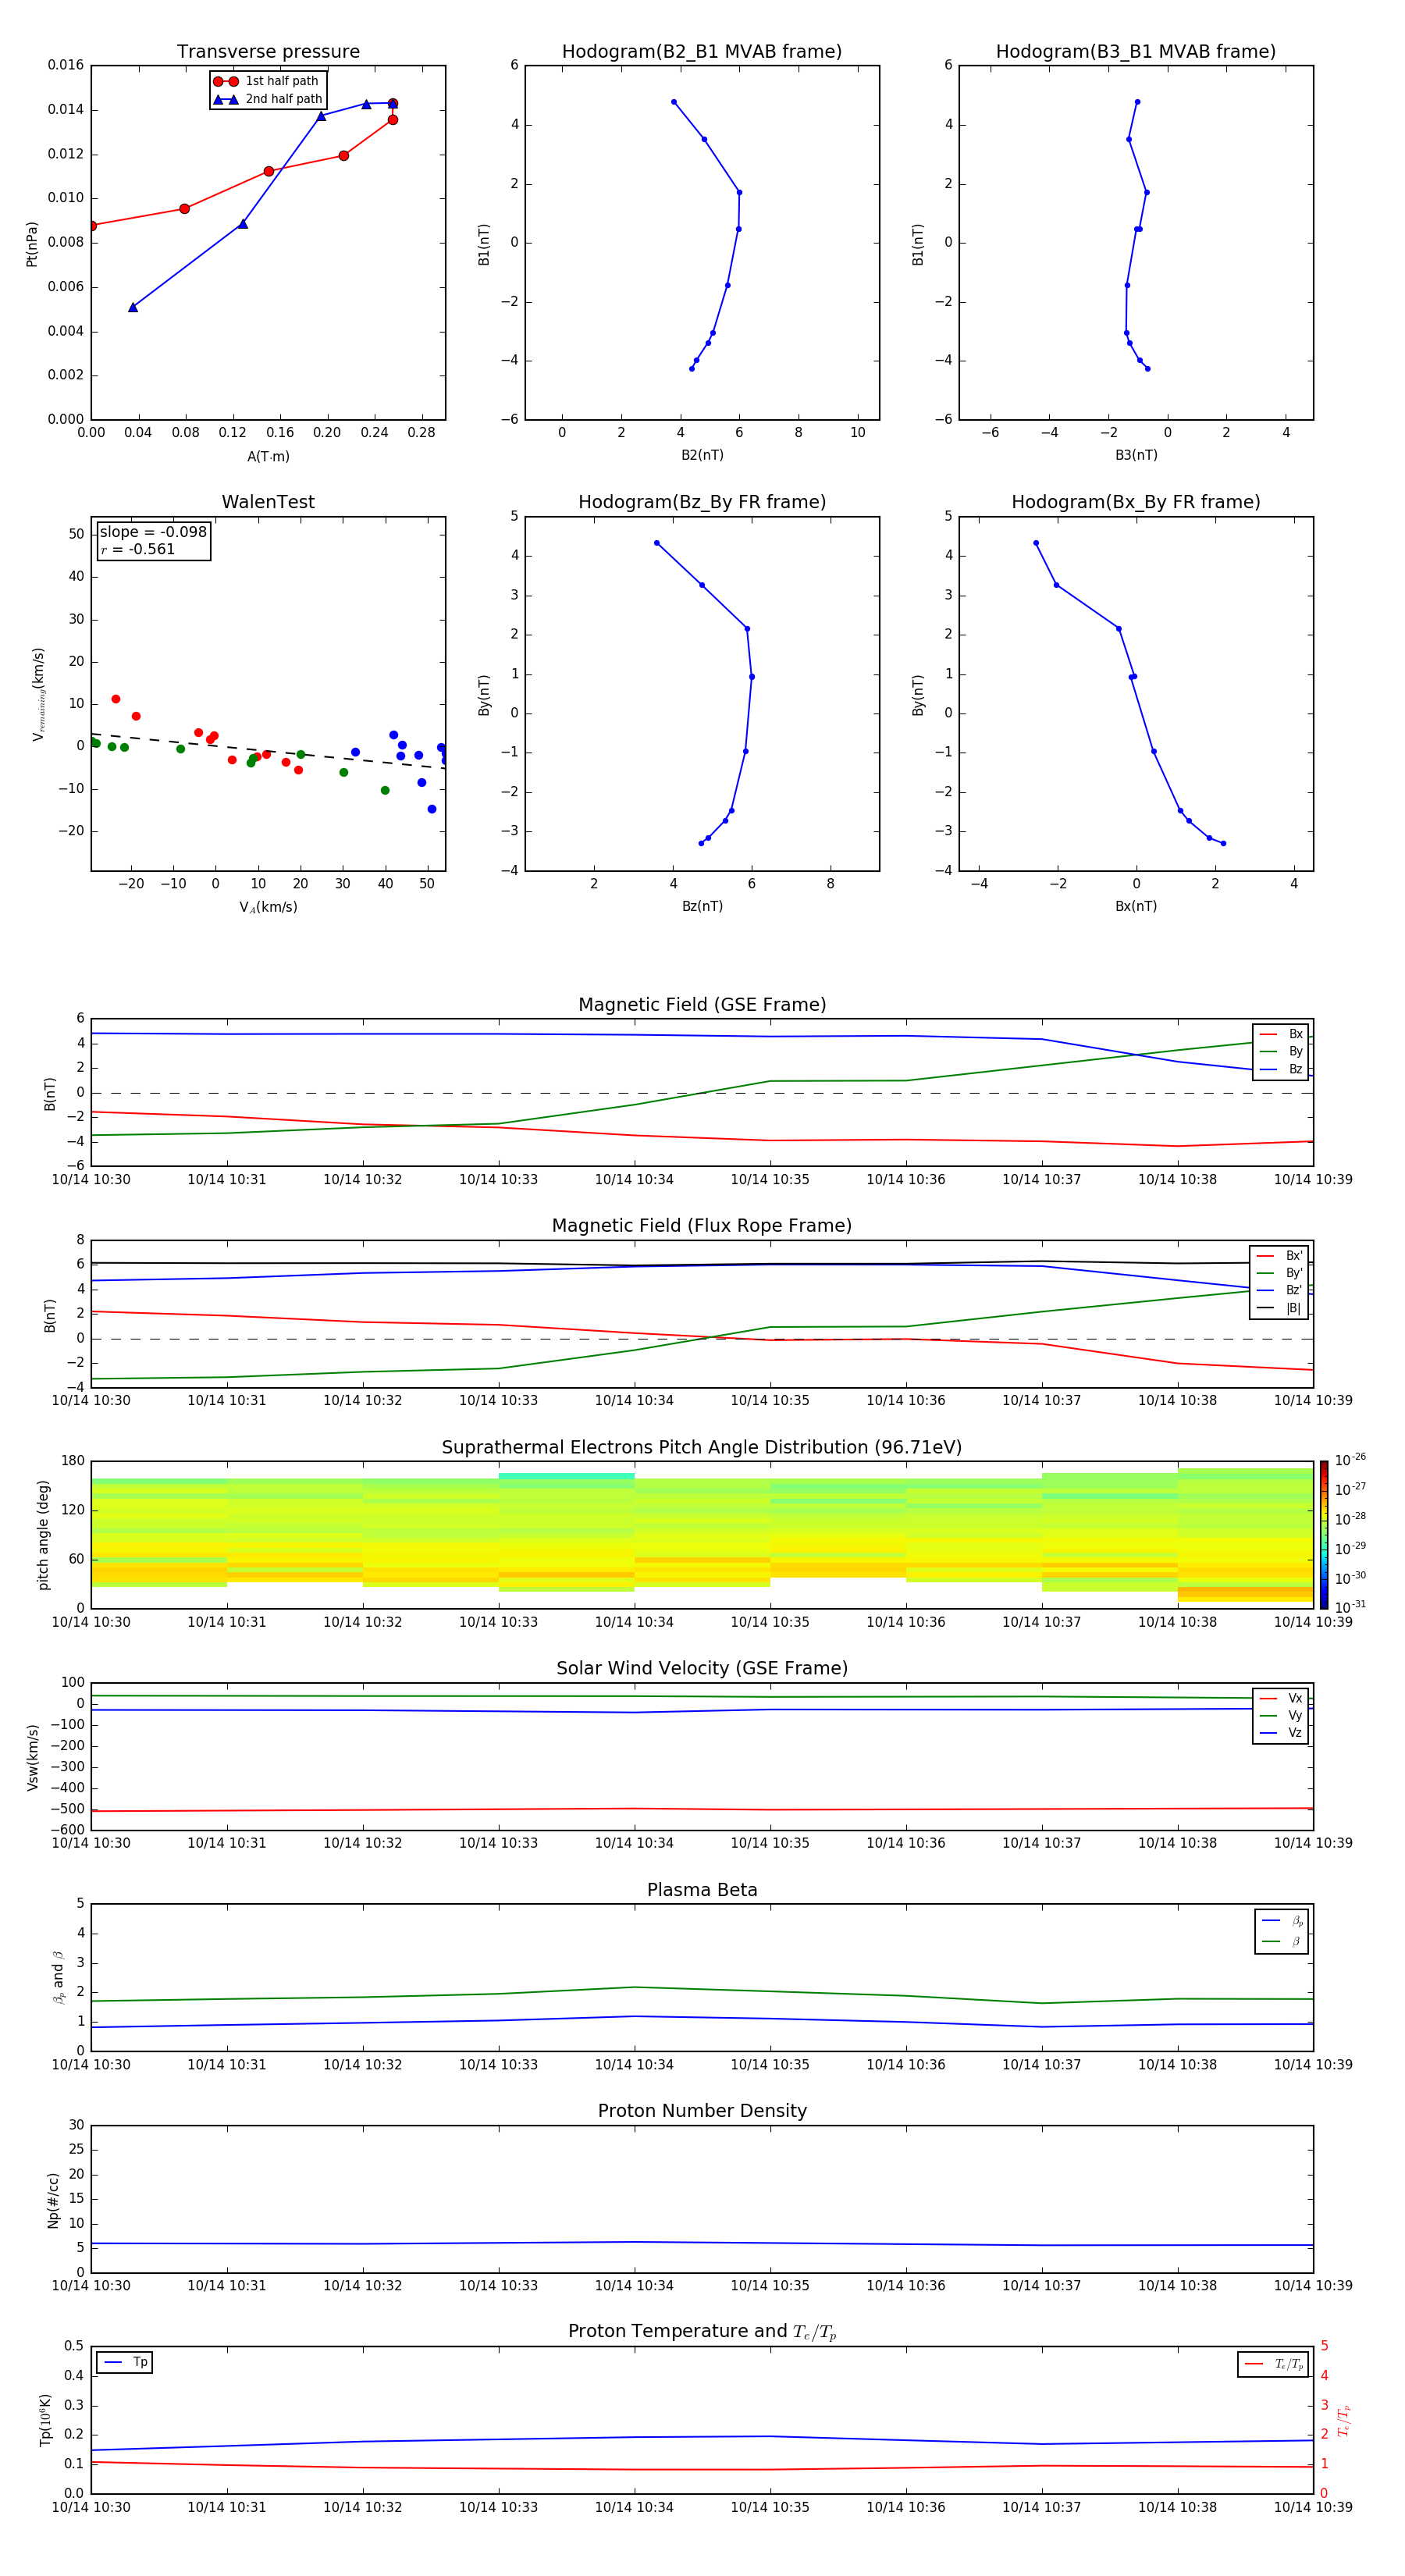Click "|B|" in the Flux Rope legend
The height and width of the screenshot is (2576, 1405).
point(1294,1309)
